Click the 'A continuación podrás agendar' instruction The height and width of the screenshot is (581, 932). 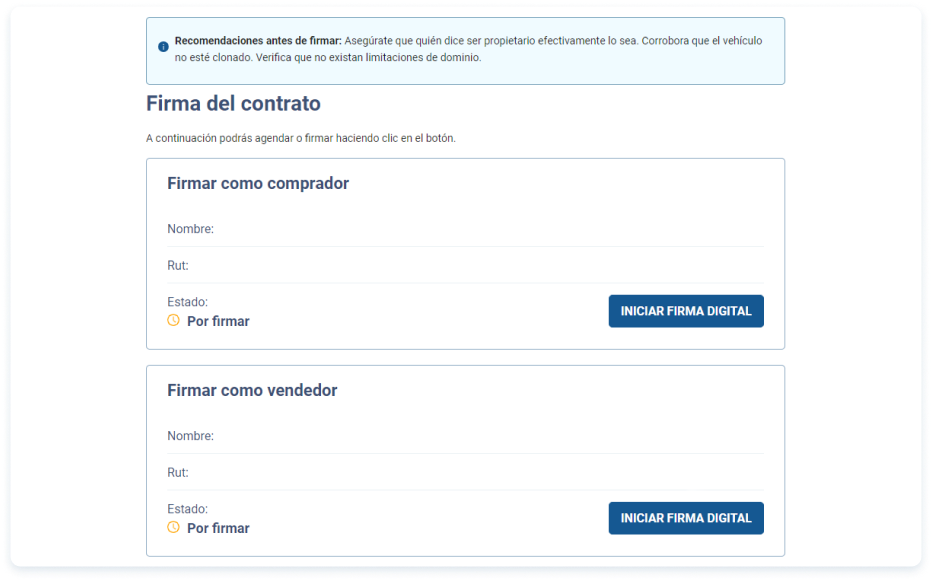pos(300,138)
